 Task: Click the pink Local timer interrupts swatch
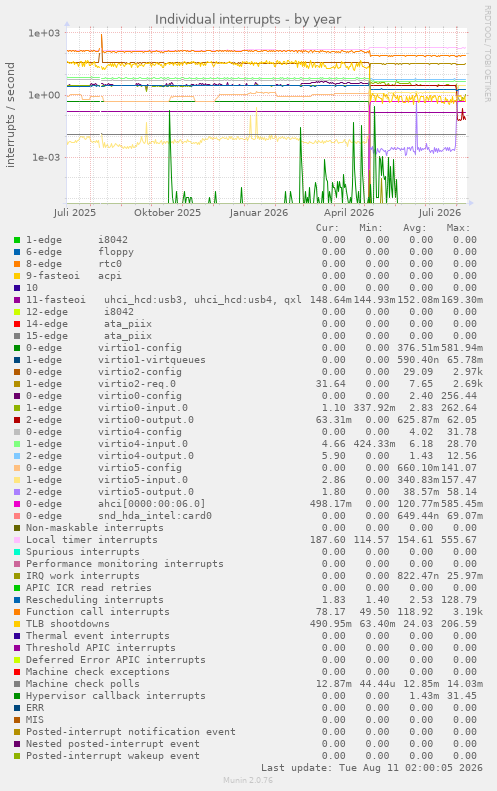[x=17, y=540]
